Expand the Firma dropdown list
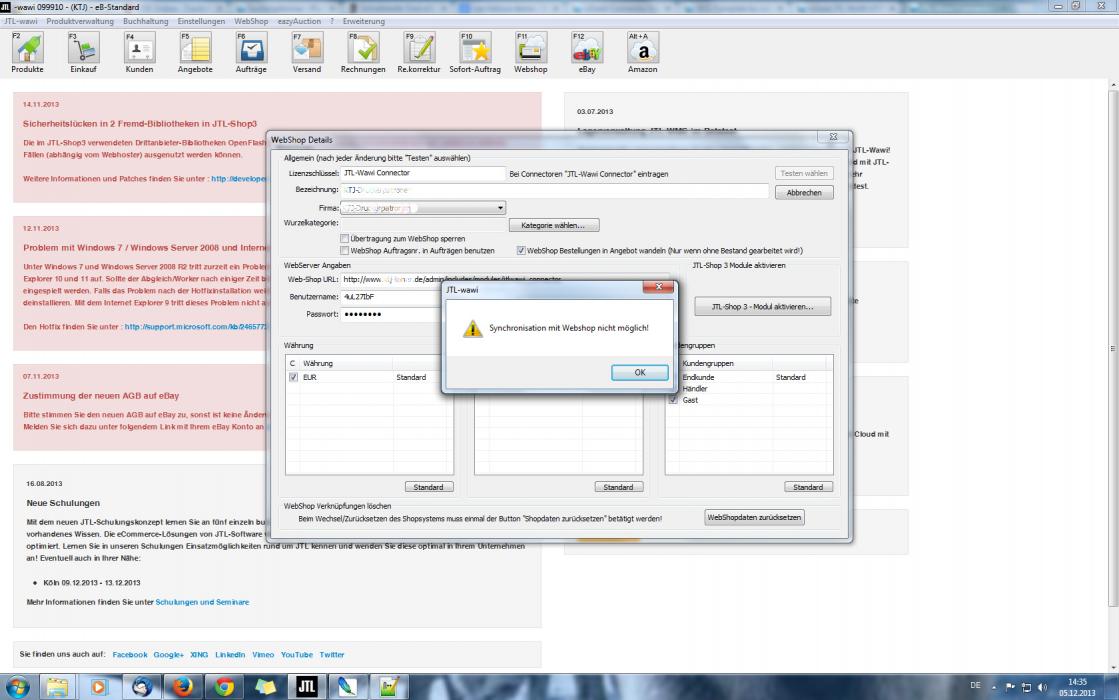1119x700 pixels. coord(501,208)
